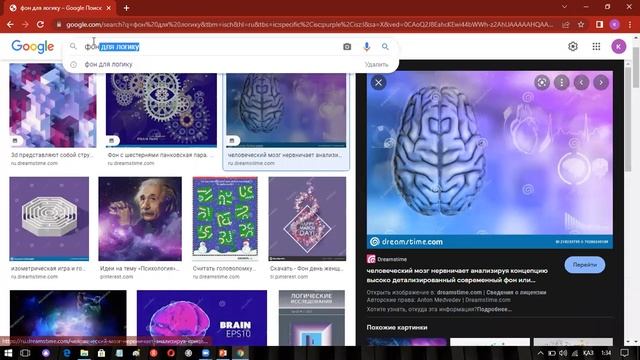Screen dimensions: 640x360
Task: Open the selected brain thumbnail in results
Action: pyautogui.click(x=286, y=109)
